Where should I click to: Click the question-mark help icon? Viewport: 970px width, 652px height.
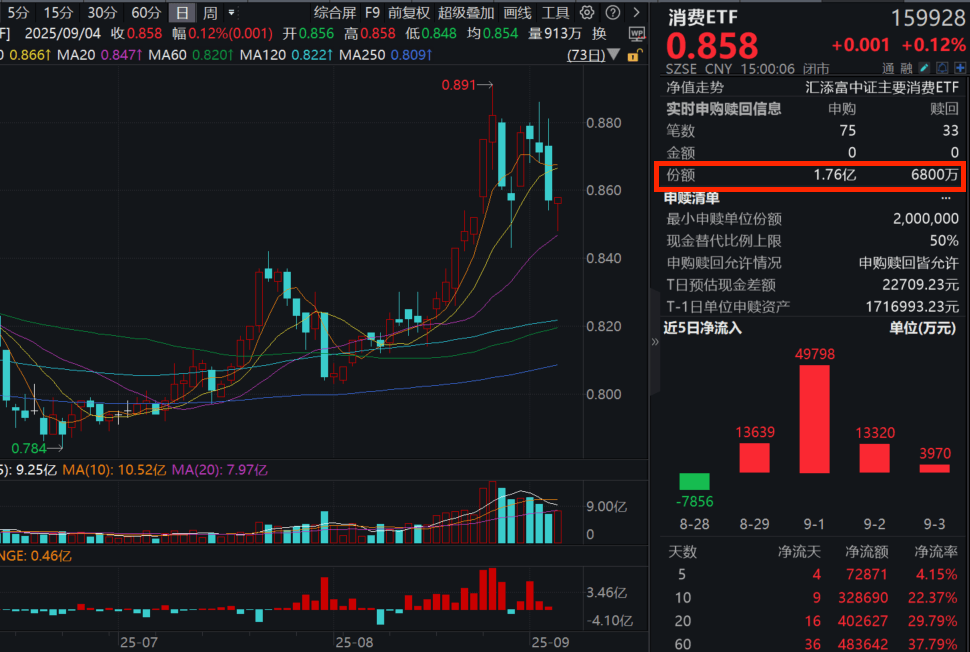[611, 13]
